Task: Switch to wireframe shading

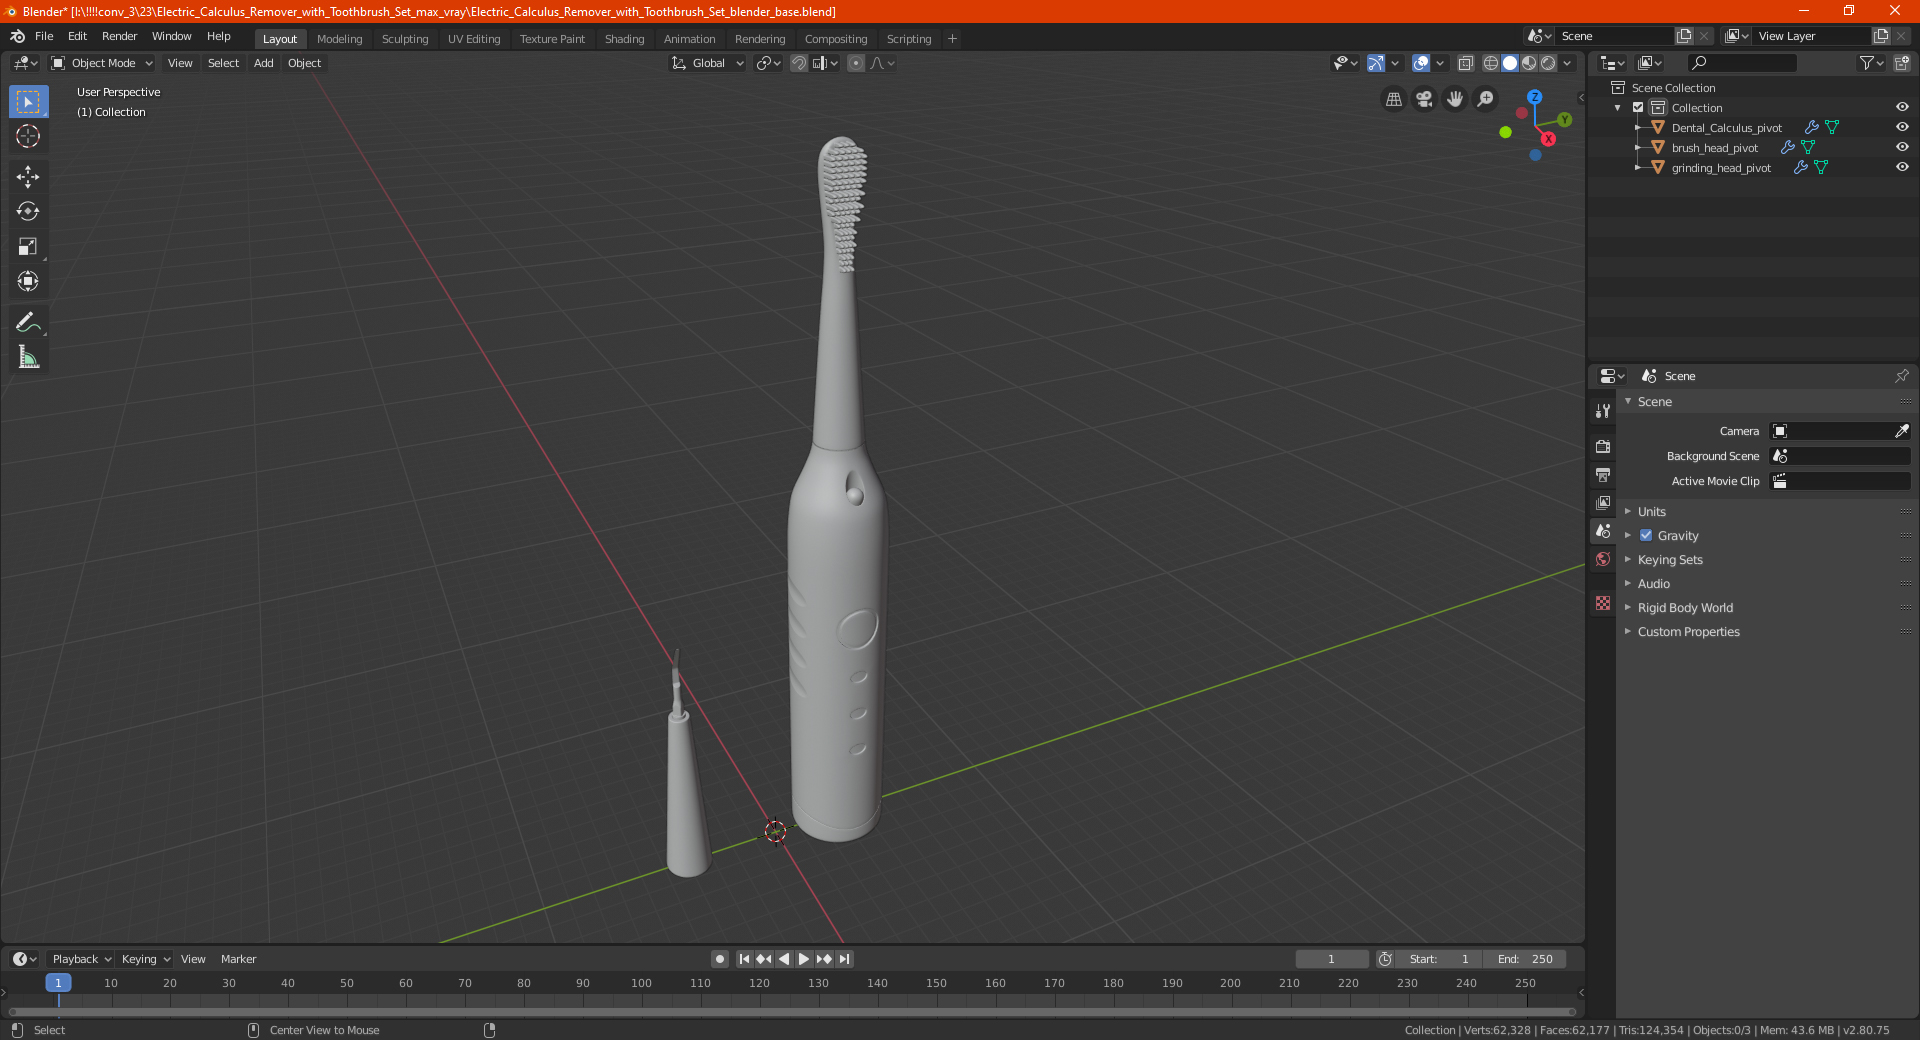Action: pyautogui.click(x=1490, y=63)
